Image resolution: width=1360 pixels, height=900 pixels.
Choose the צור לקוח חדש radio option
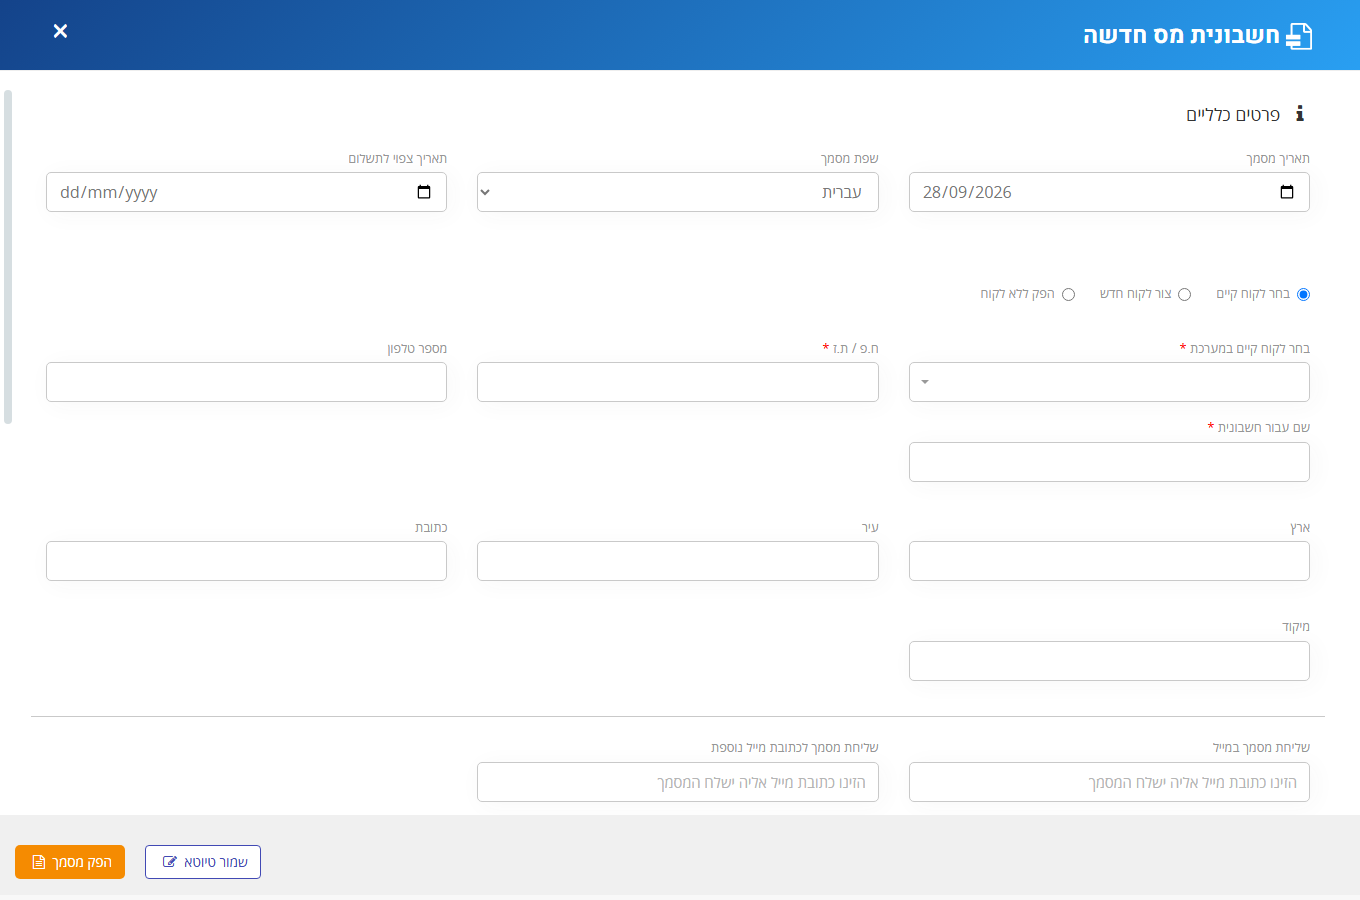(1185, 294)
